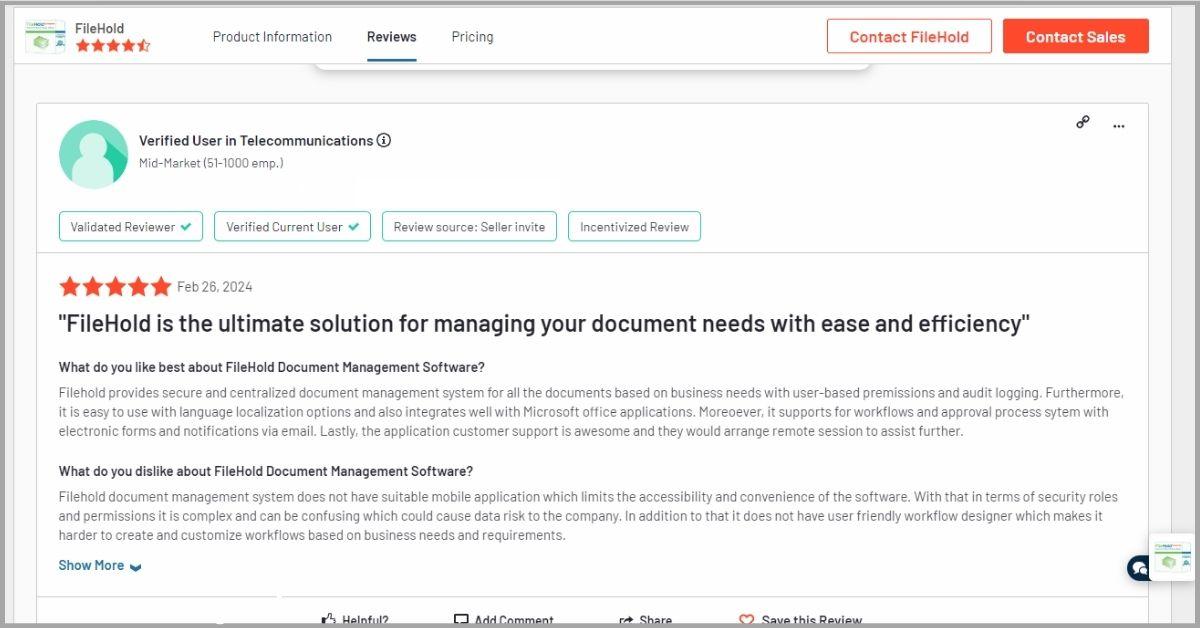
Task: Click the info icon next to Verified User
Action: click(x=384, y=140)
